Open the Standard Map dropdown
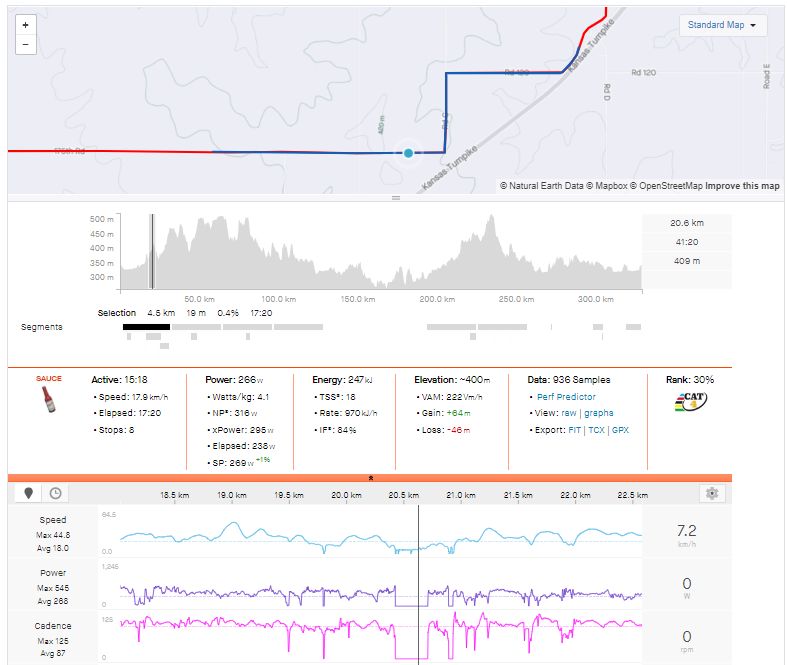Image resolution: width=787 pixels, height=665 pixels. (x=722, y=25)
